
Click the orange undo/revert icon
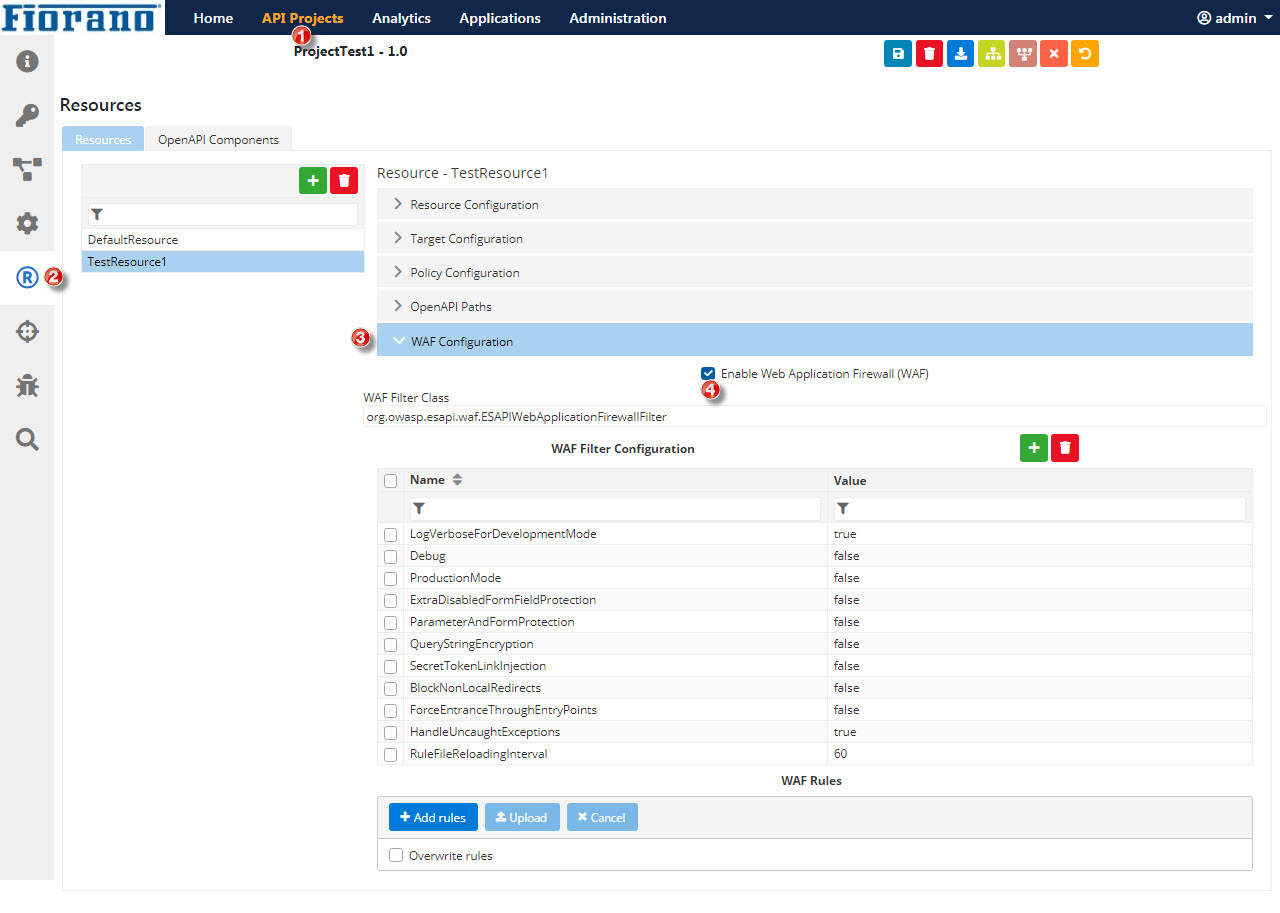click(x=1084, y=54)
